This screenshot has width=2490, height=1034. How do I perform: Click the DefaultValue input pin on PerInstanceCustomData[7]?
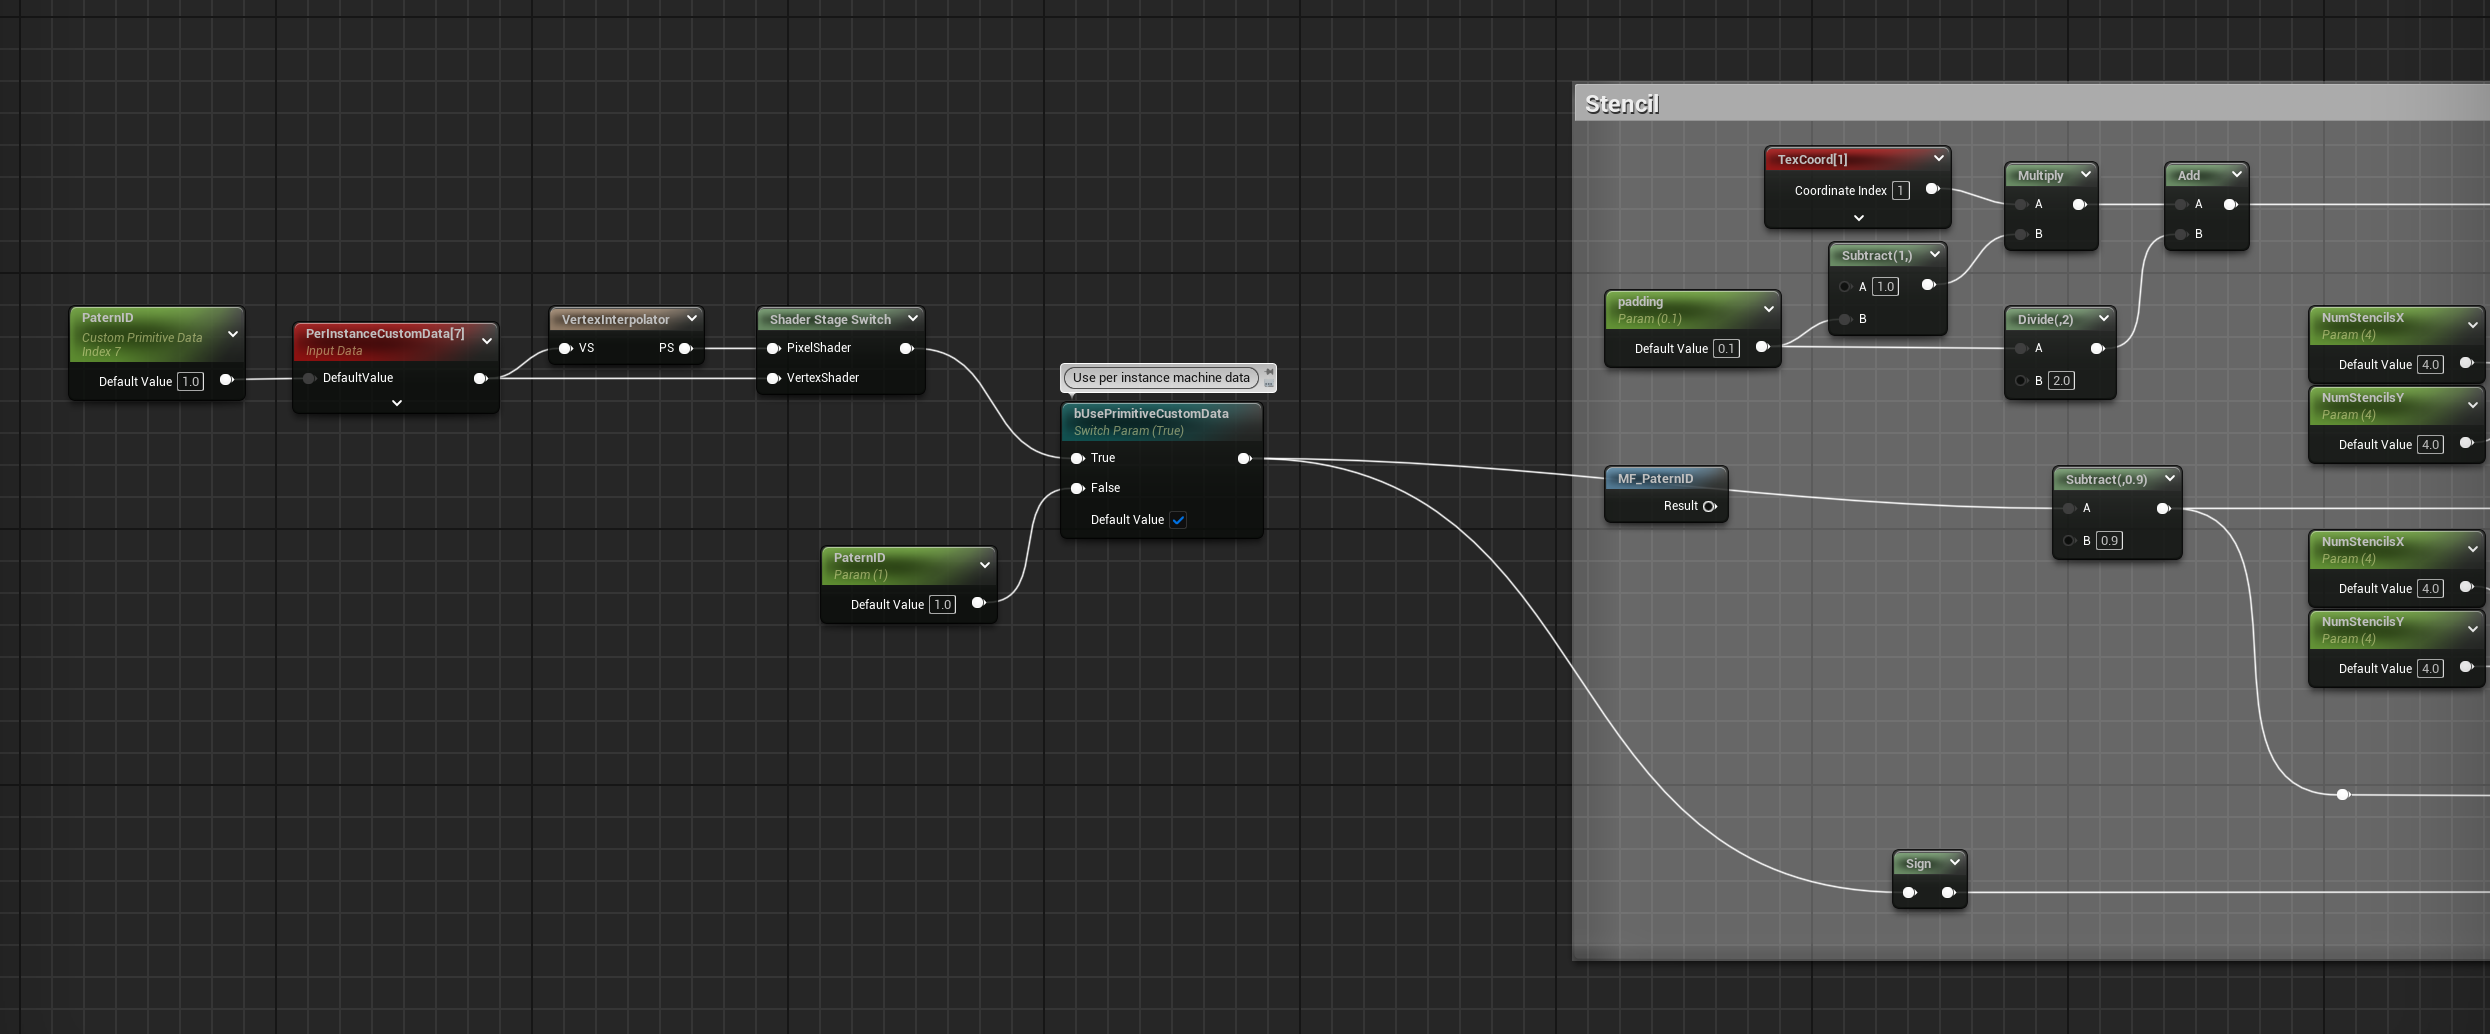point(310,378)
